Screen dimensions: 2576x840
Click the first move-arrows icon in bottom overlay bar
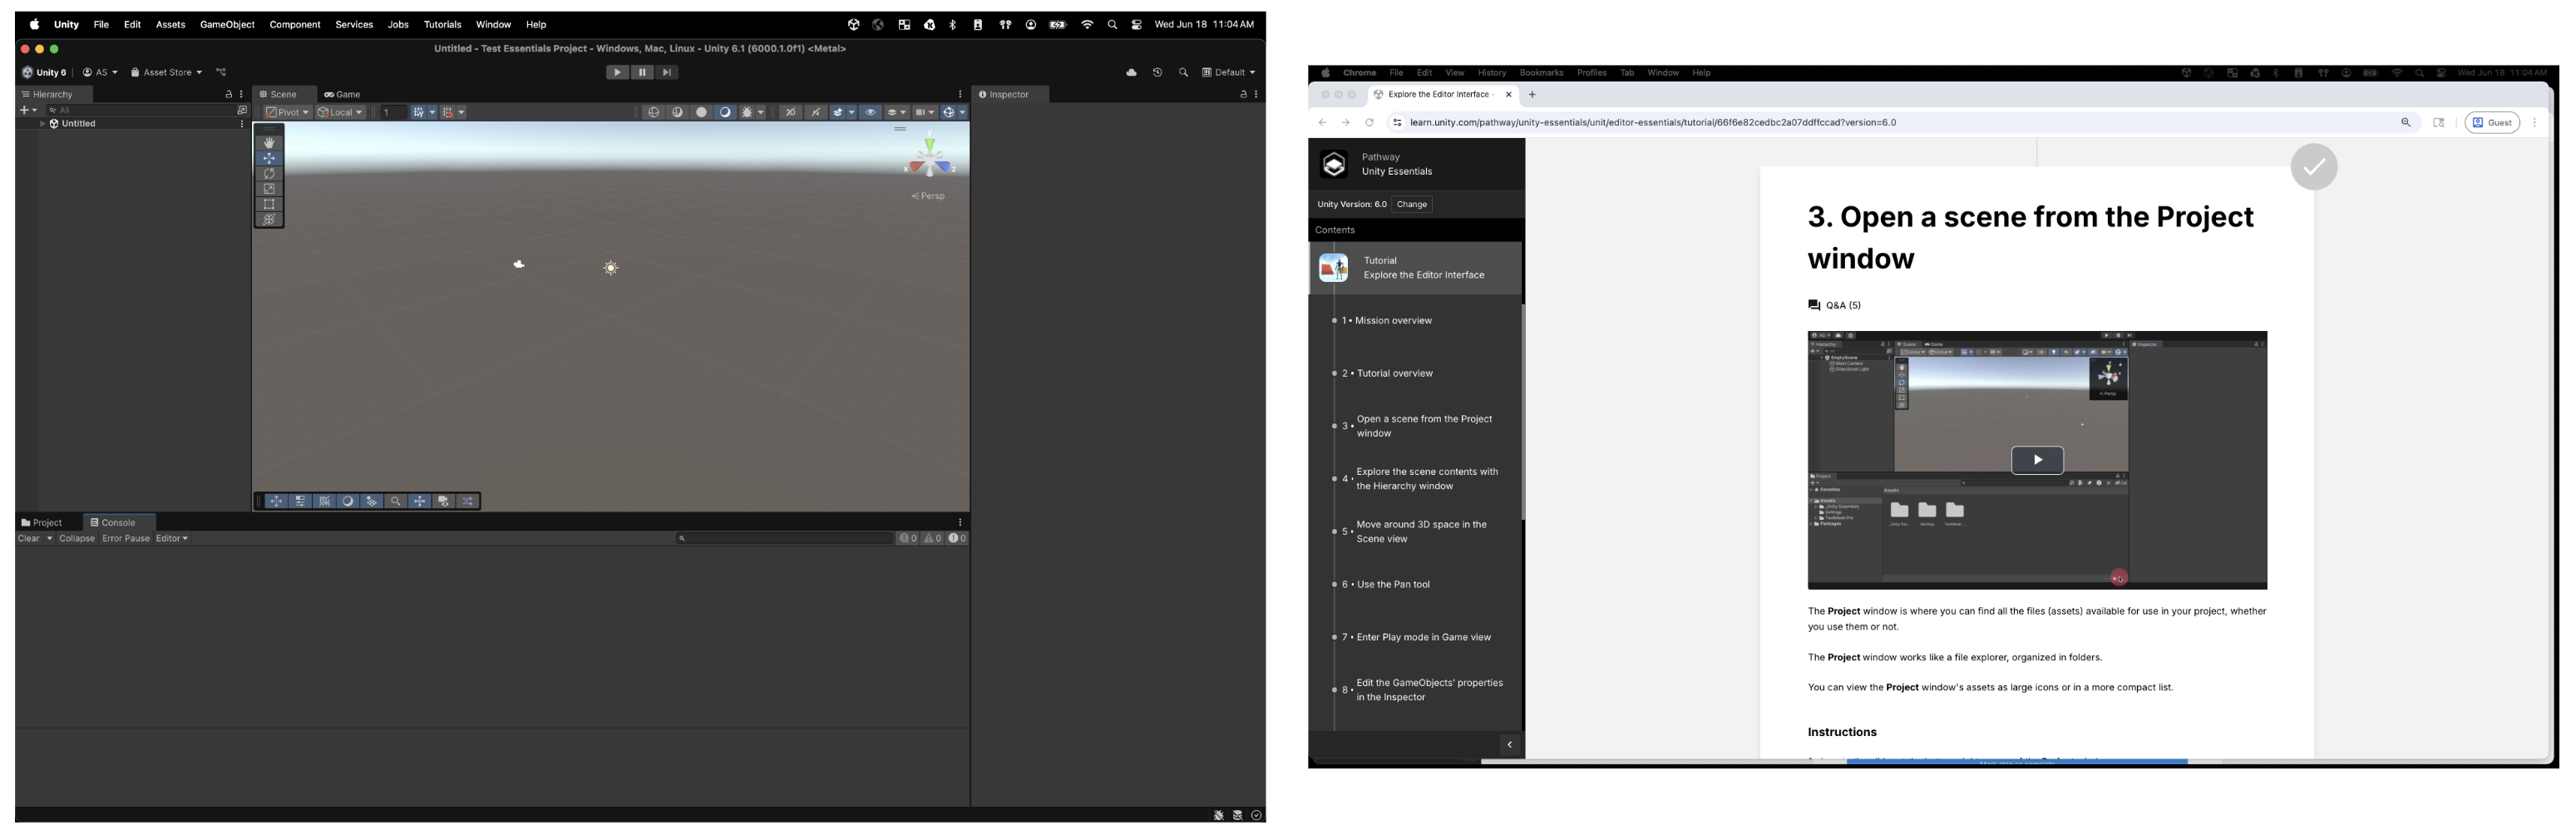tap(276, 501)
